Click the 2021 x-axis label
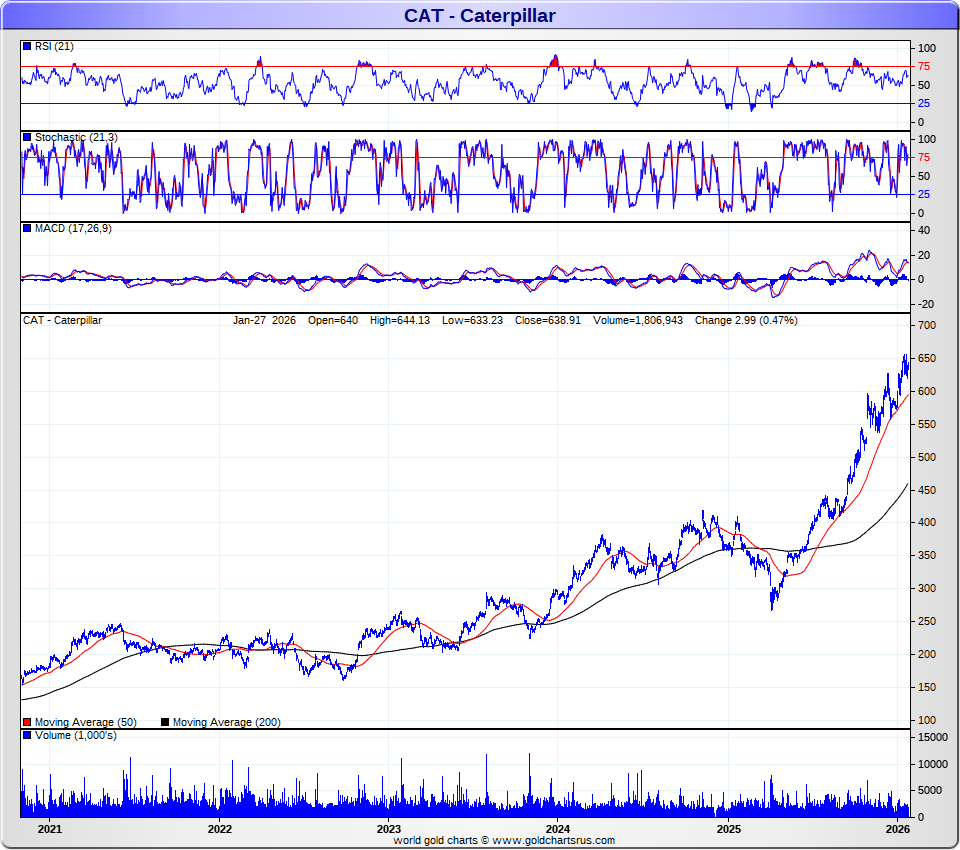Viewport: 960px width, 850px height. point(50,829)
